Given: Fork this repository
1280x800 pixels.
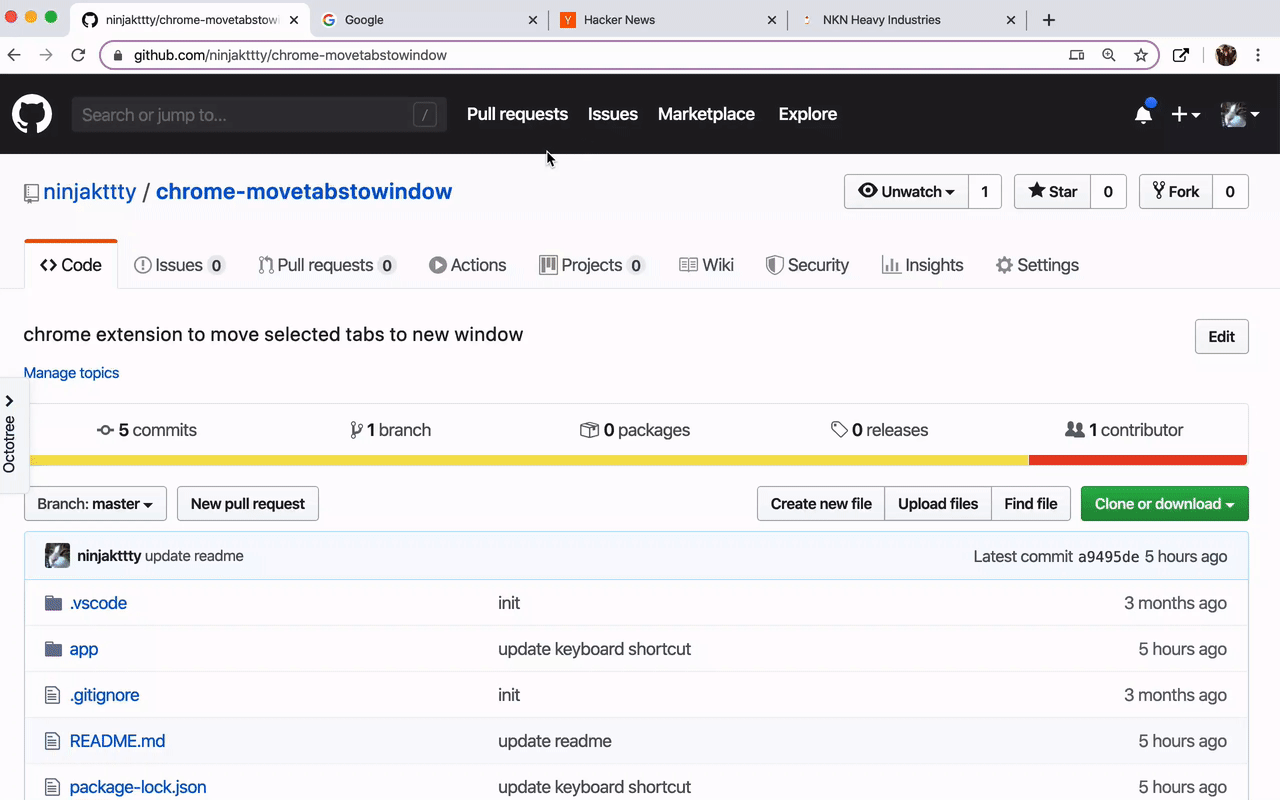Looking at the screenshot, I should pyautogui.click(x=1176, y=192).
